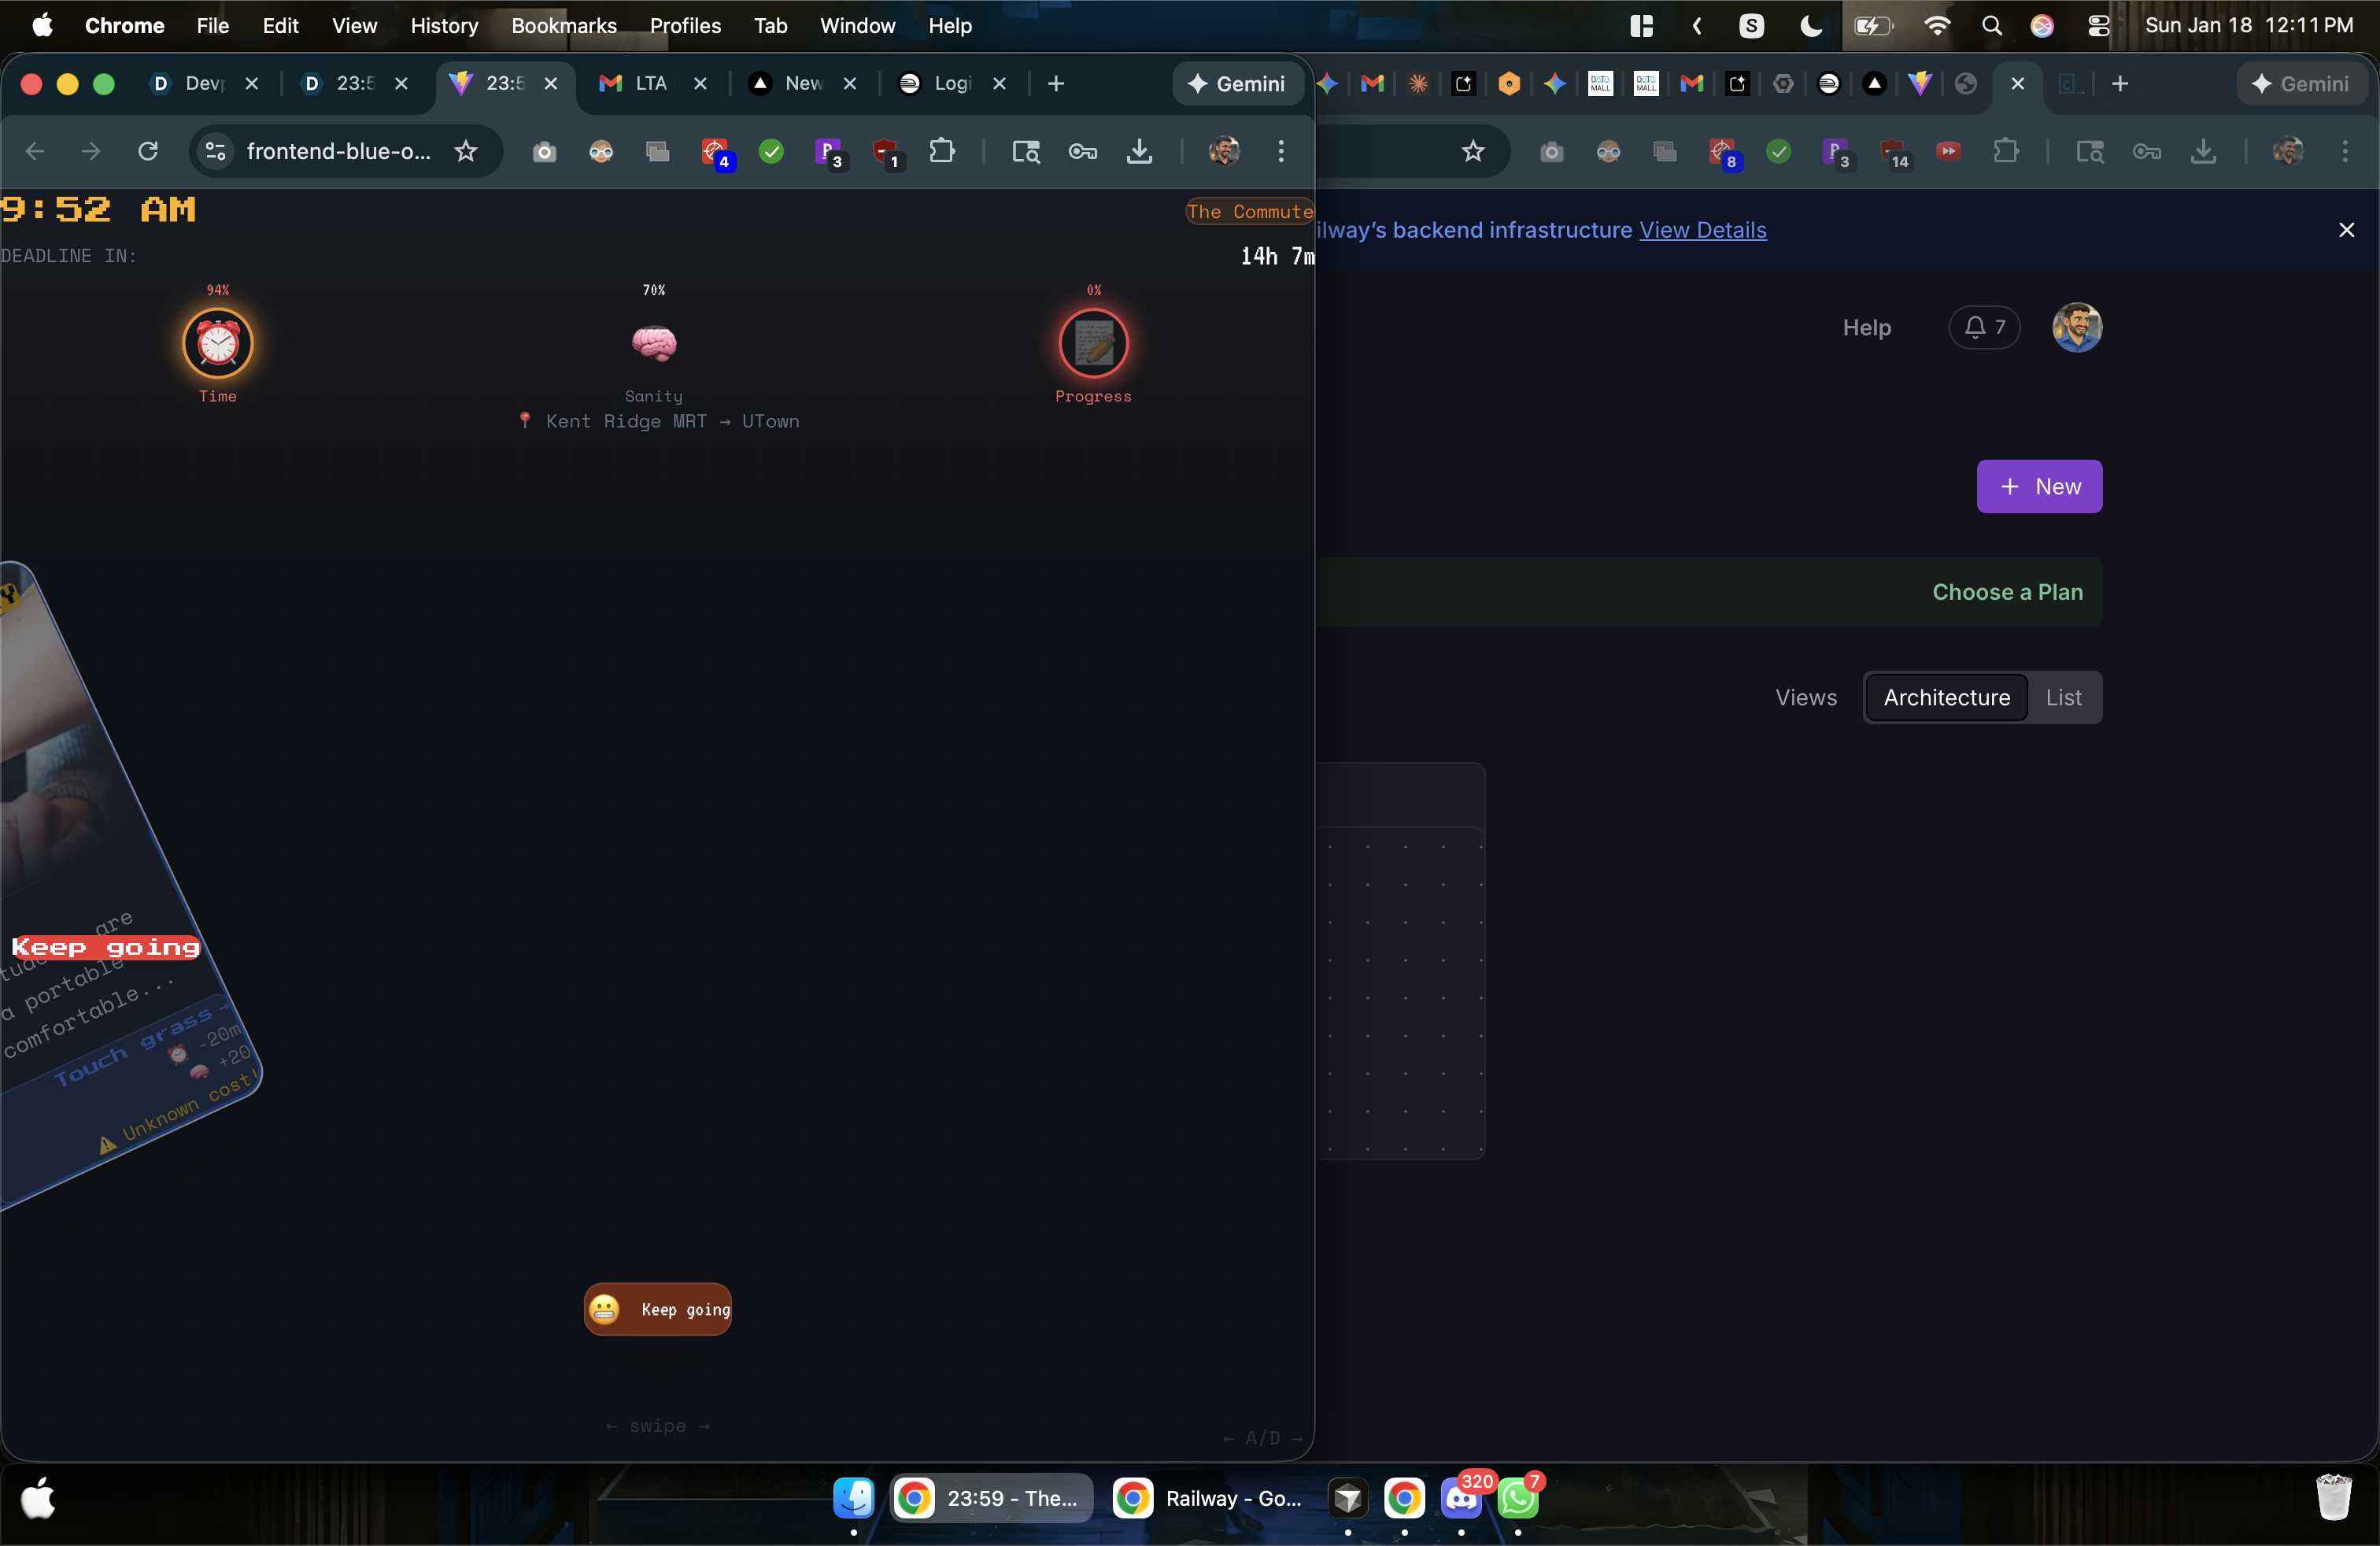
Task: Open the View Details link
Action: (1702, 230)
